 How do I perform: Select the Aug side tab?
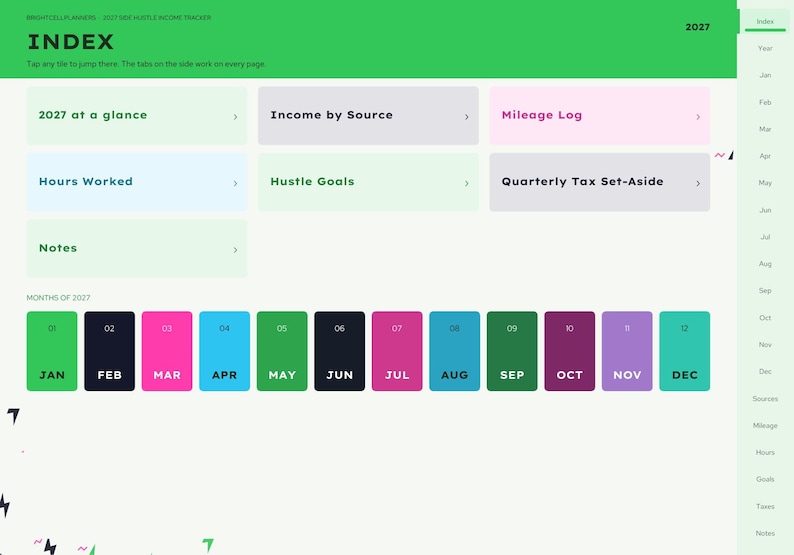pos(765,264)
